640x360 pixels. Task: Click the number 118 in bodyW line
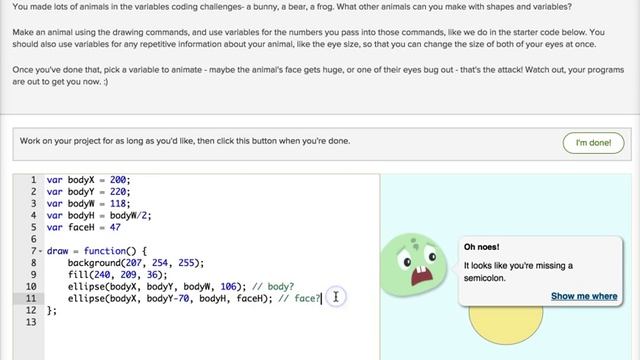pyautogui.click(x=118, y=204)
